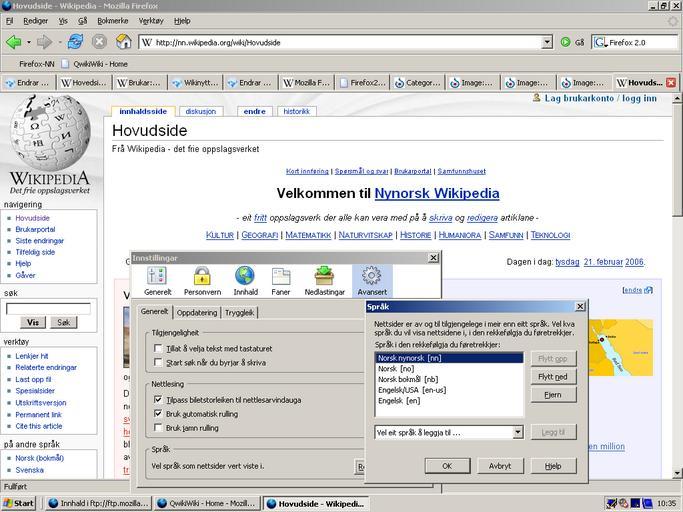Click the URL address bar
Screen dimensions: 683x512
340,42
